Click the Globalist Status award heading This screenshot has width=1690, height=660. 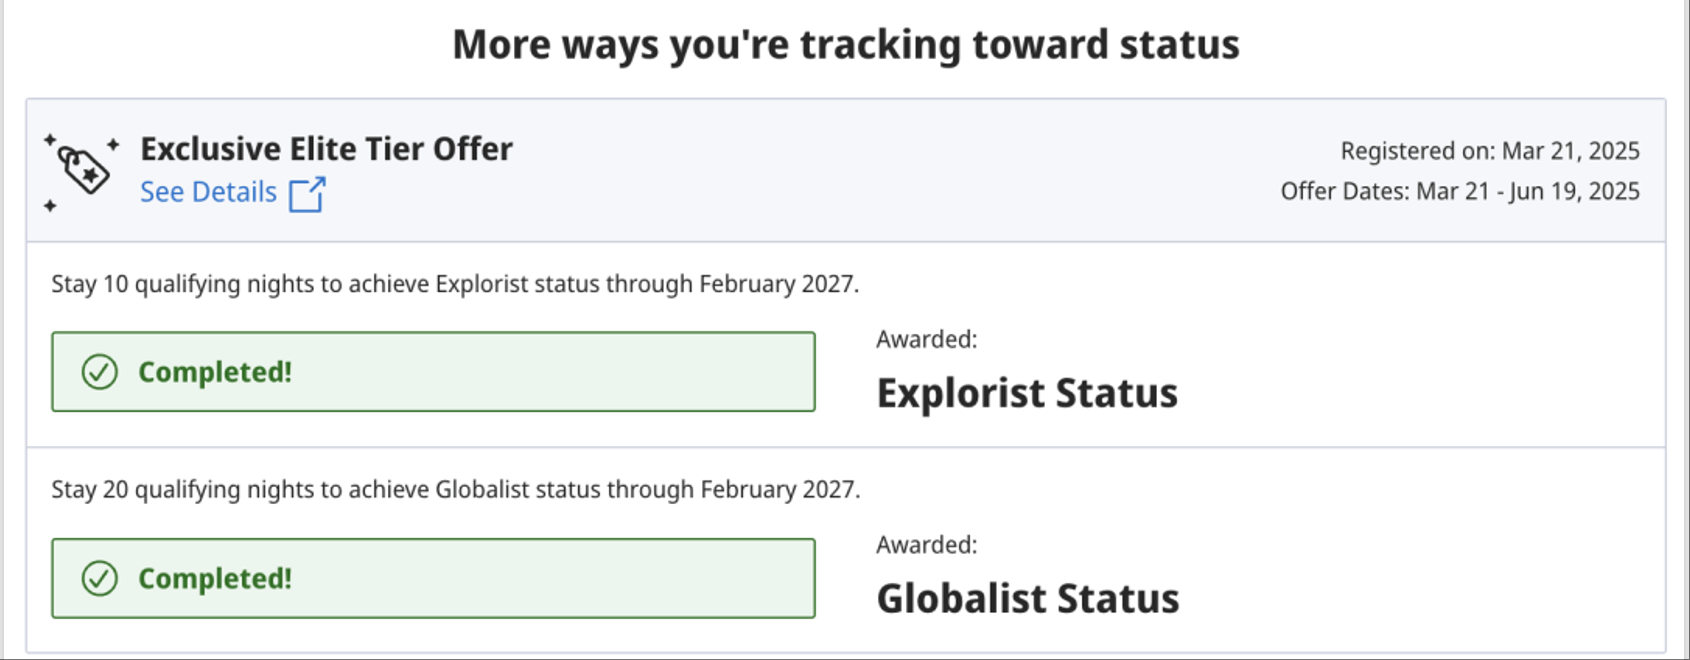pyautogui.click(x=1028, y=599)
